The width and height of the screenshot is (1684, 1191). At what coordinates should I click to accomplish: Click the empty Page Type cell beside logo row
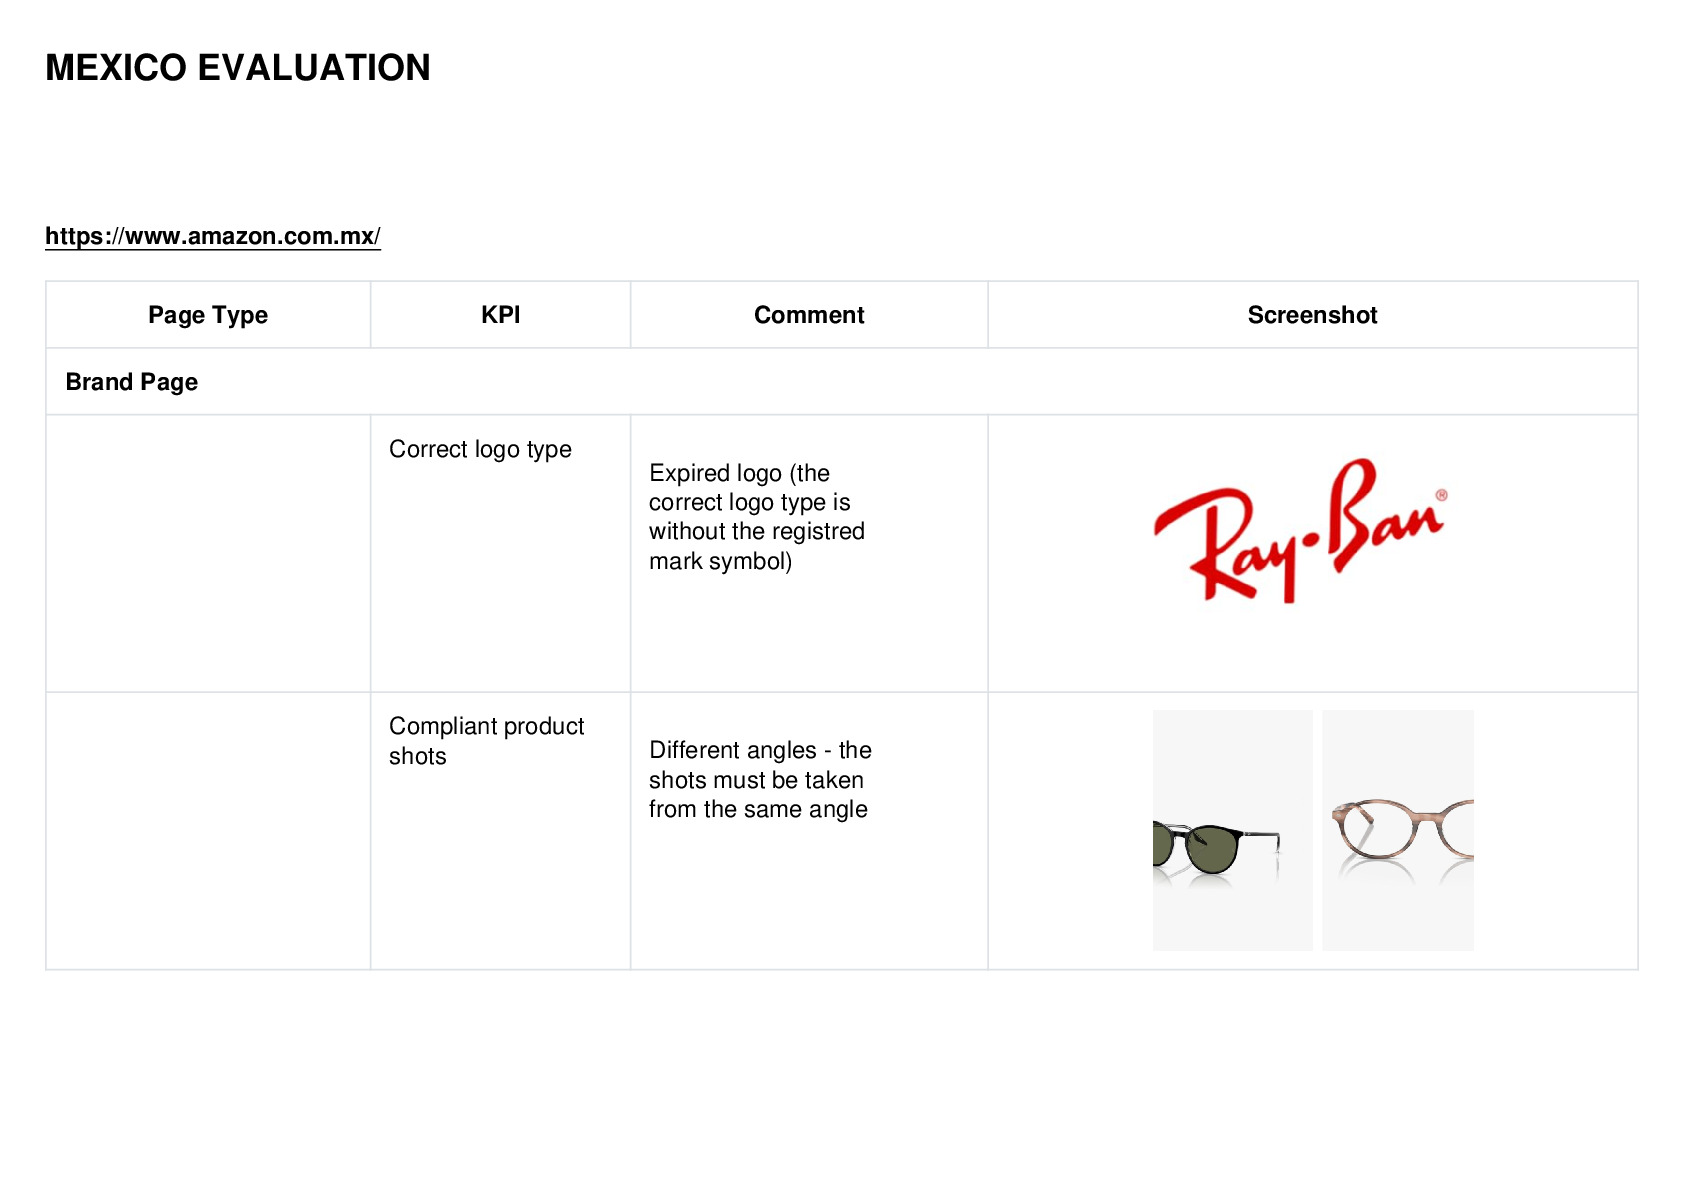pyautogui.click(x=208, y=553)
